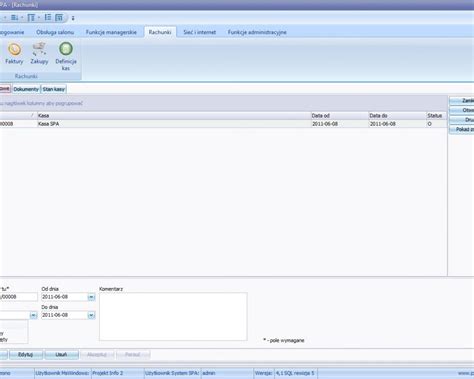474x379 pixels.
Task: Sort by Status column header
Action: (x=436, y=116)
